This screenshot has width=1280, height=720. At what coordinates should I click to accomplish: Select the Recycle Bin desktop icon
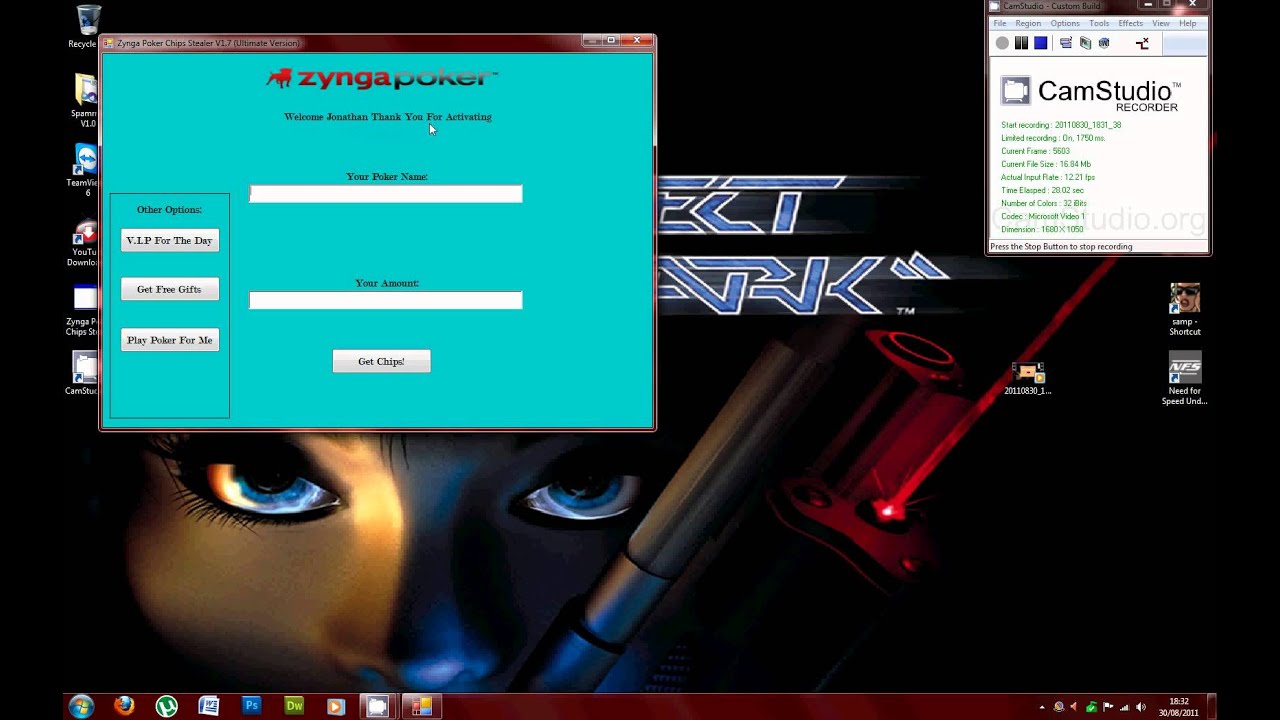click(86, 26)
